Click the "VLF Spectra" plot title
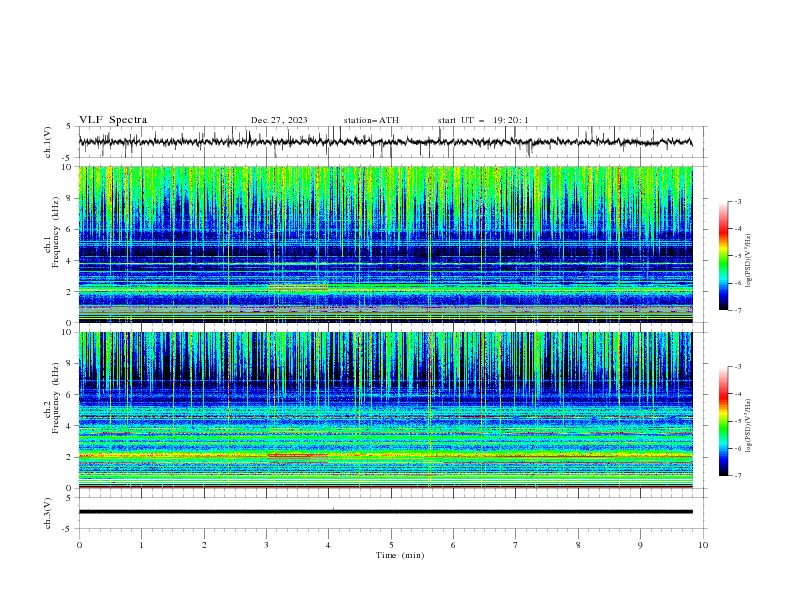This screenshot has height=612, width=792. coord(113,120)
